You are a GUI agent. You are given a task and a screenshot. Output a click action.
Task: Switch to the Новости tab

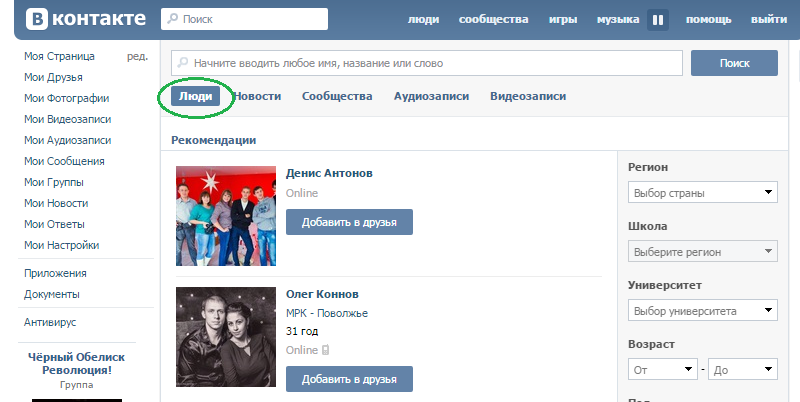pos(258,97)
